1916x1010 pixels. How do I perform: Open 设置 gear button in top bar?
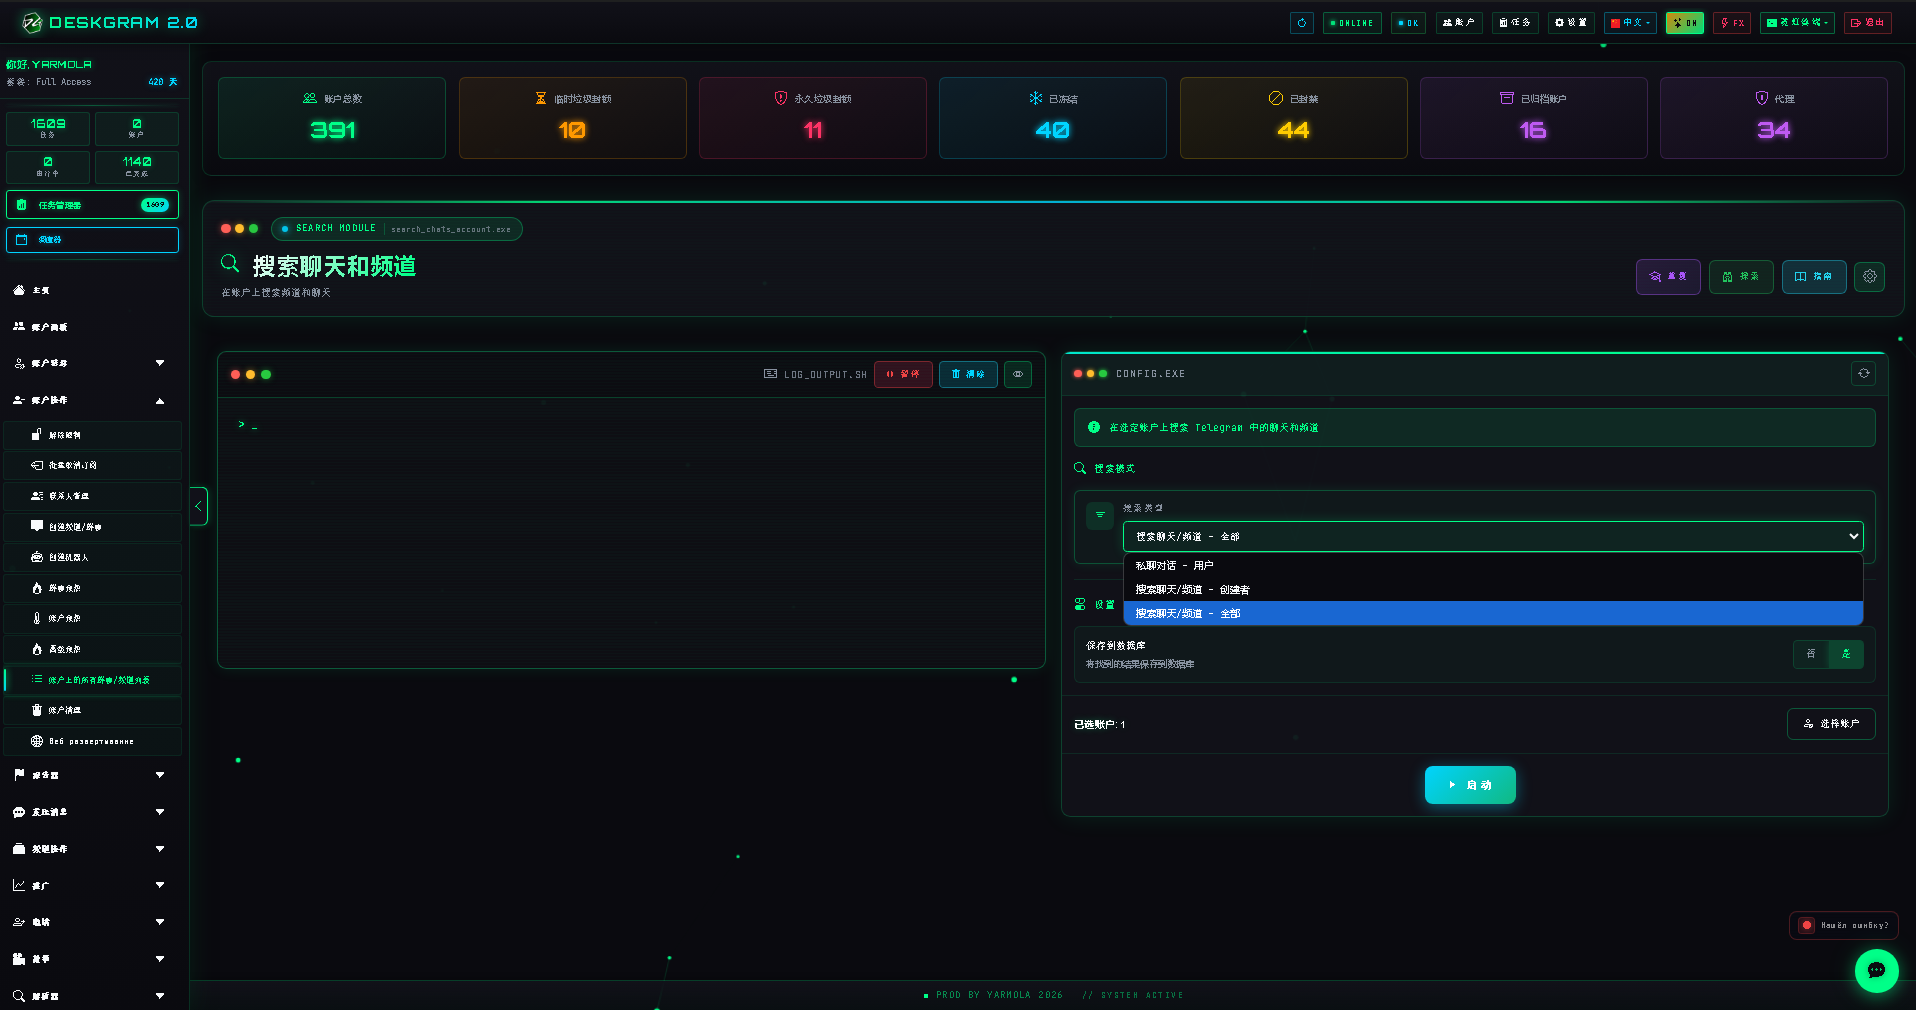tap(1571, 23)
